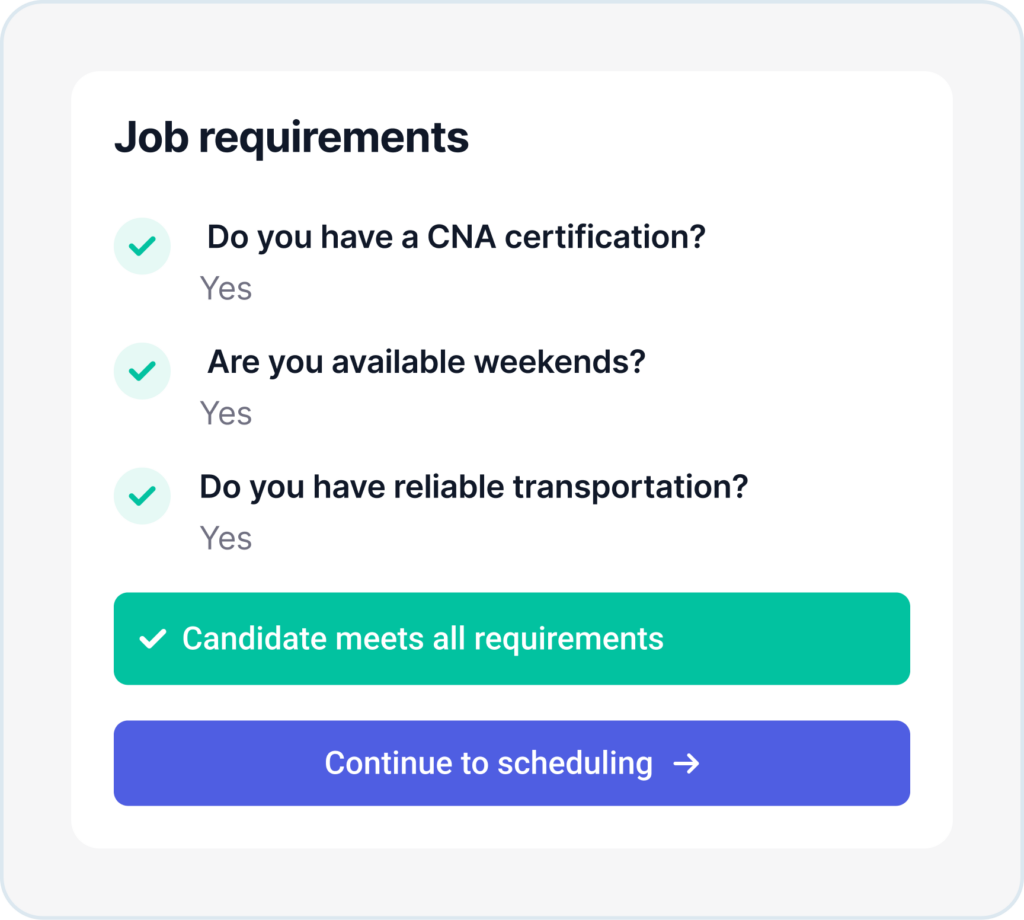Click the word 'requirements' in the green banner
The width and height of the screenshot is (1024, 920).
(x=568, y=639)
